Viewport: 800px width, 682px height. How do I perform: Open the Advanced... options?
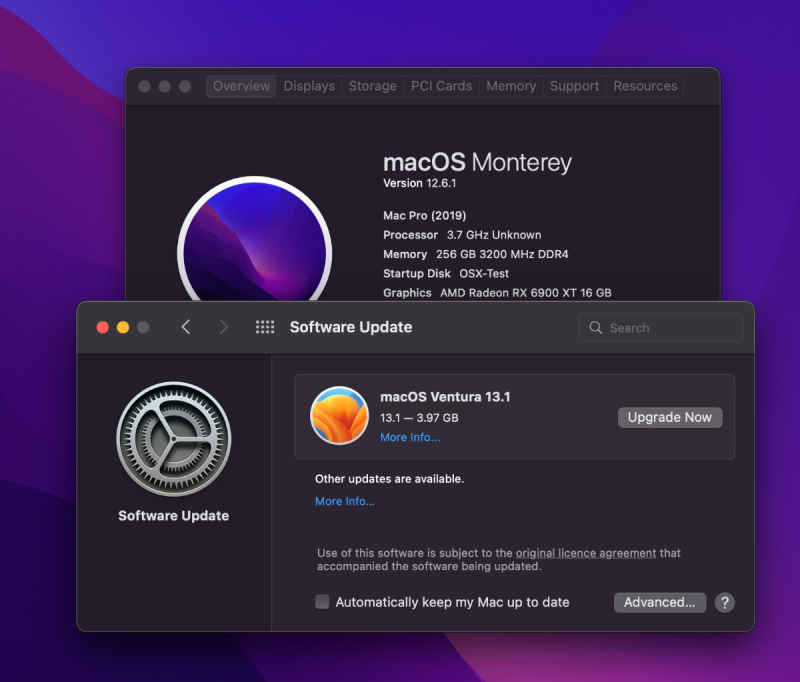tap(660, 602)
